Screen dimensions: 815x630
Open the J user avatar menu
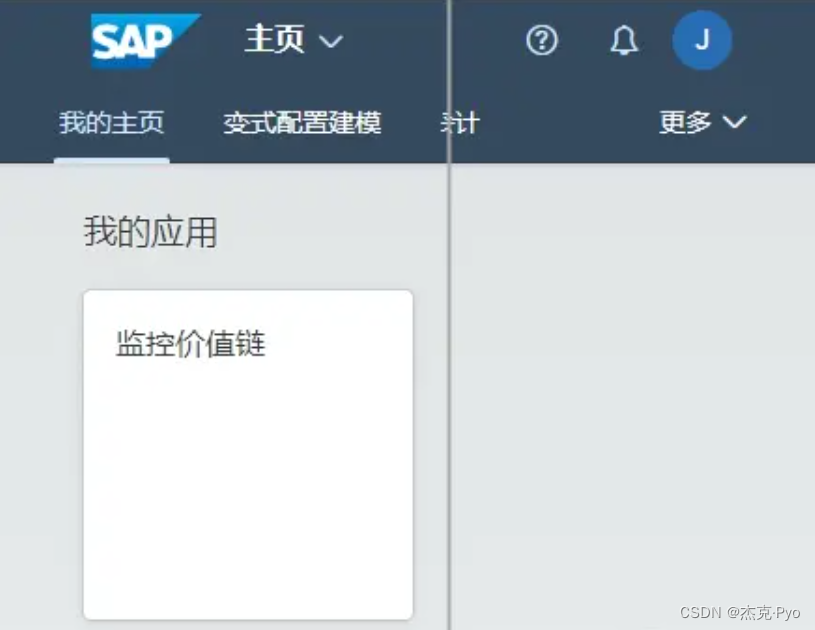tap(702, 40)
